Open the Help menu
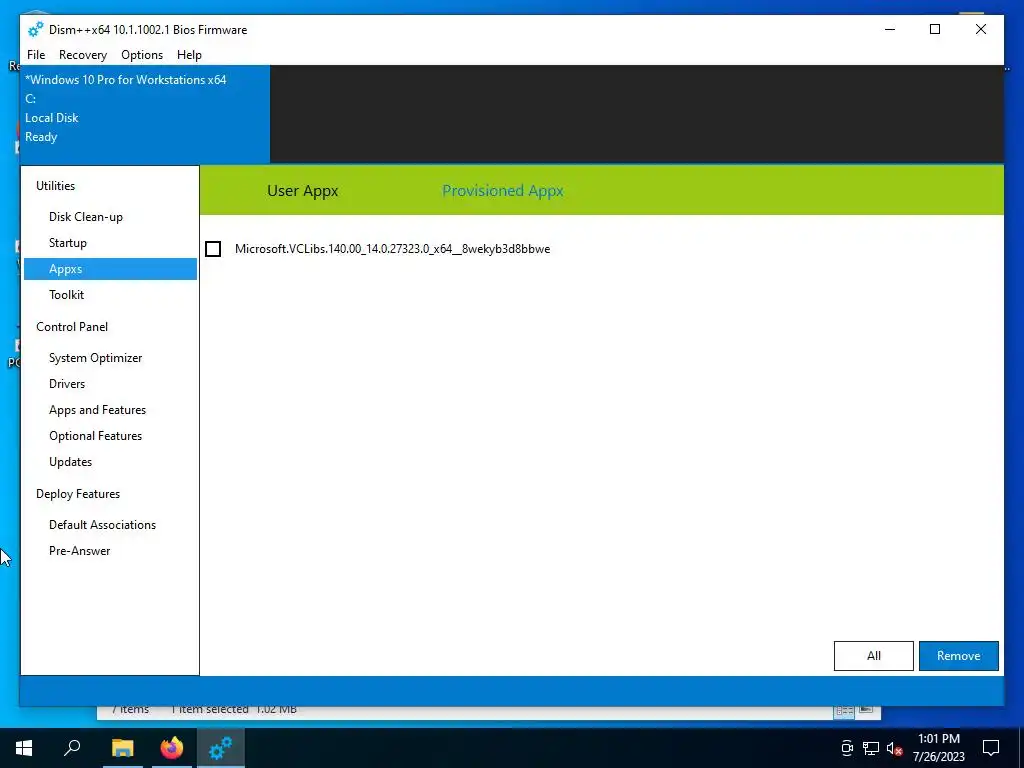Image resolution: width=1024 pixels, height=768 pixels. [189, 55]
